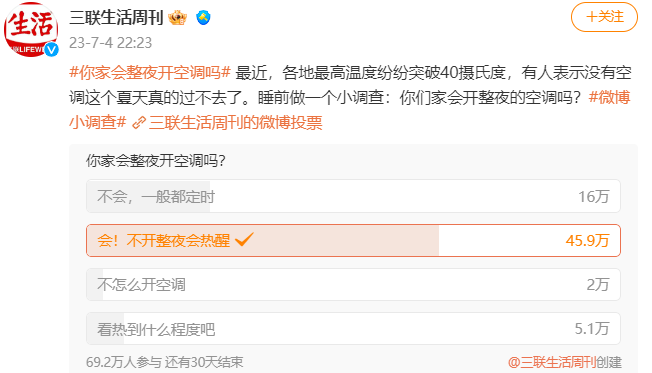652x373 pixels.
Task: Open 三联生活周刊的微博投票 link
Action: pos(235,123)
